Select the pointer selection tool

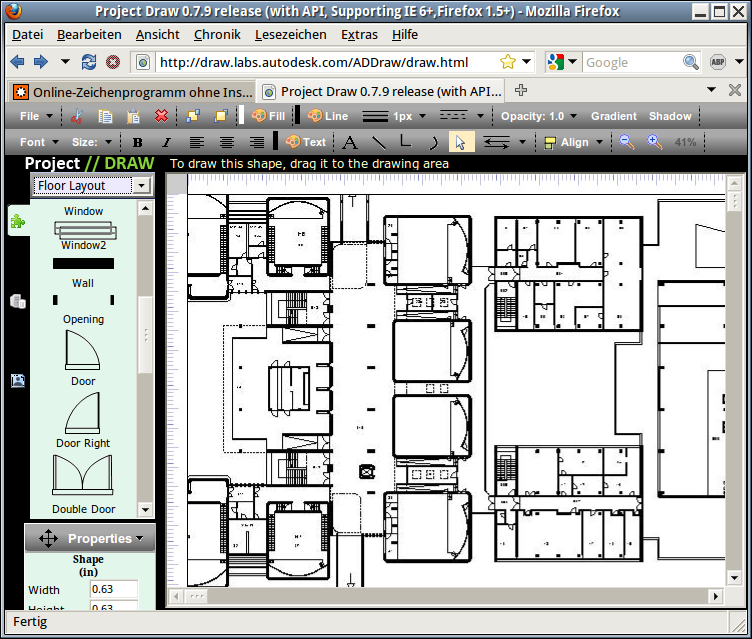460,142
